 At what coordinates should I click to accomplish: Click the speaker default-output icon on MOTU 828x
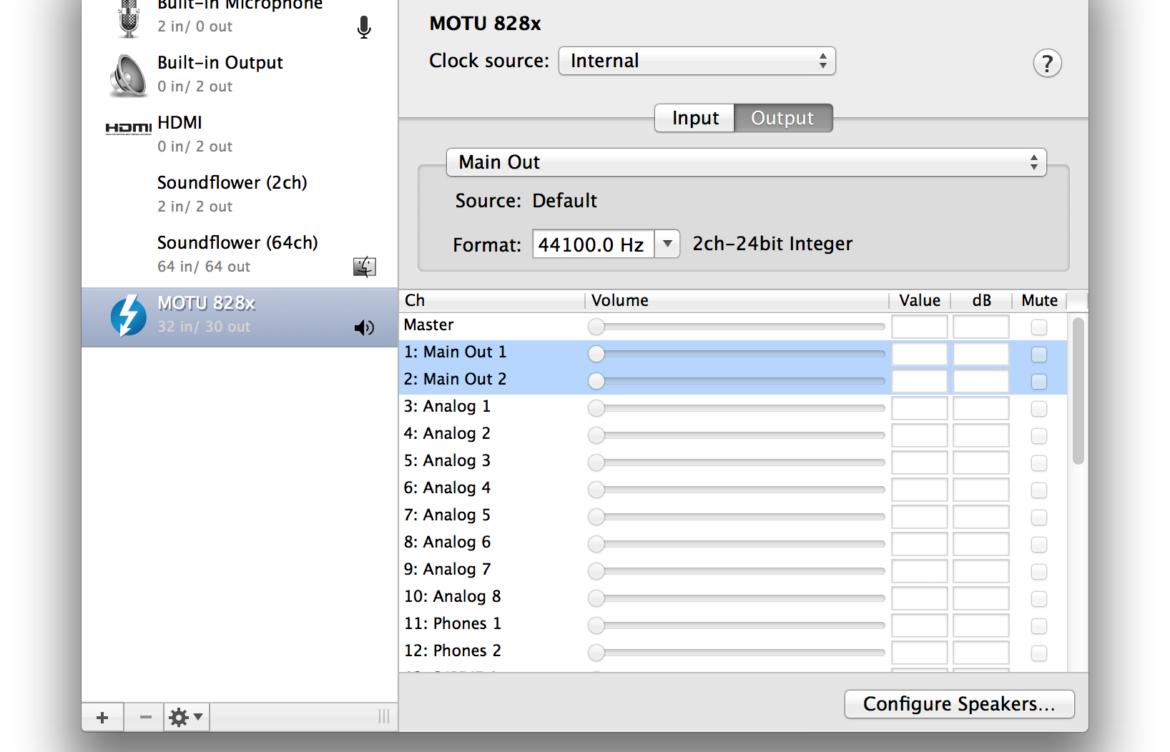click(364, 328)
